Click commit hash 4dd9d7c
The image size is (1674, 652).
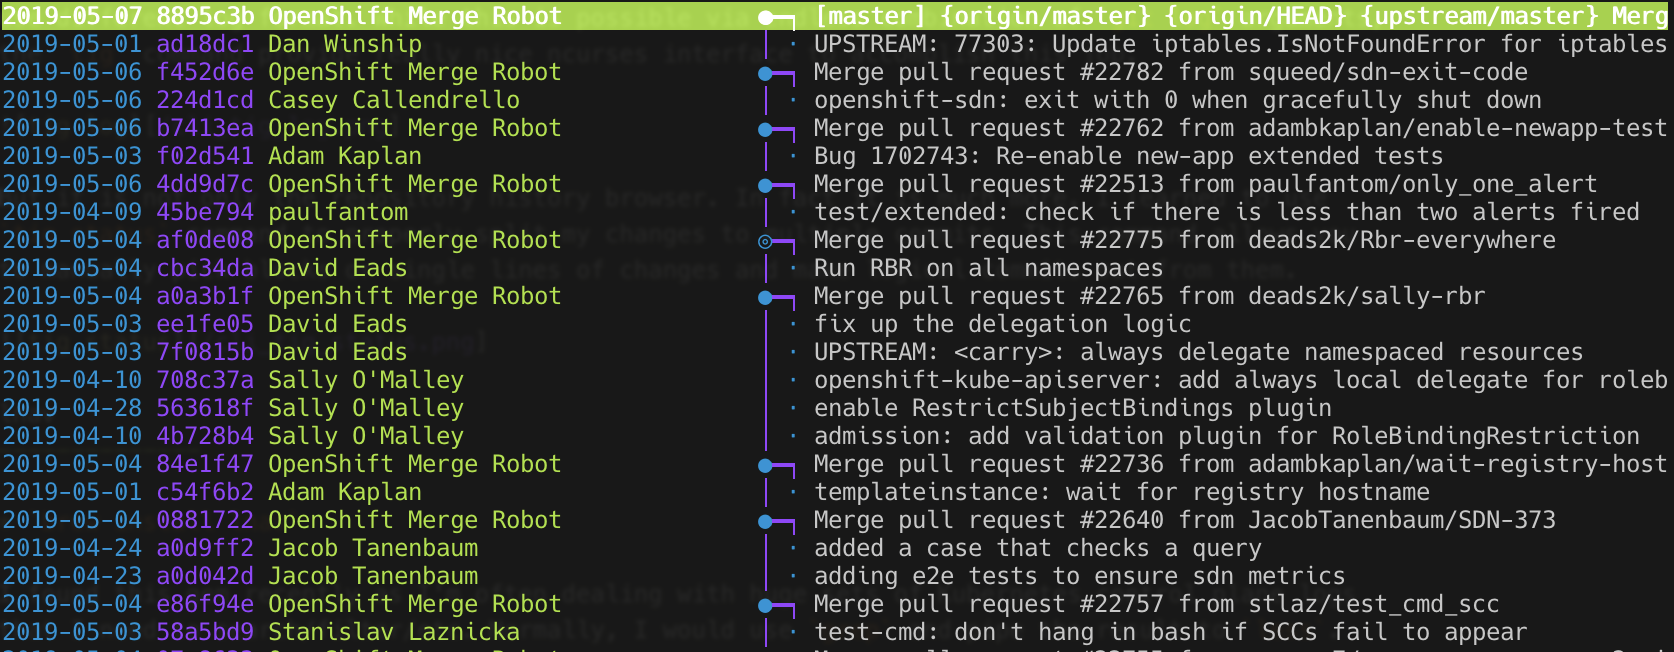(x=205, y=184)
